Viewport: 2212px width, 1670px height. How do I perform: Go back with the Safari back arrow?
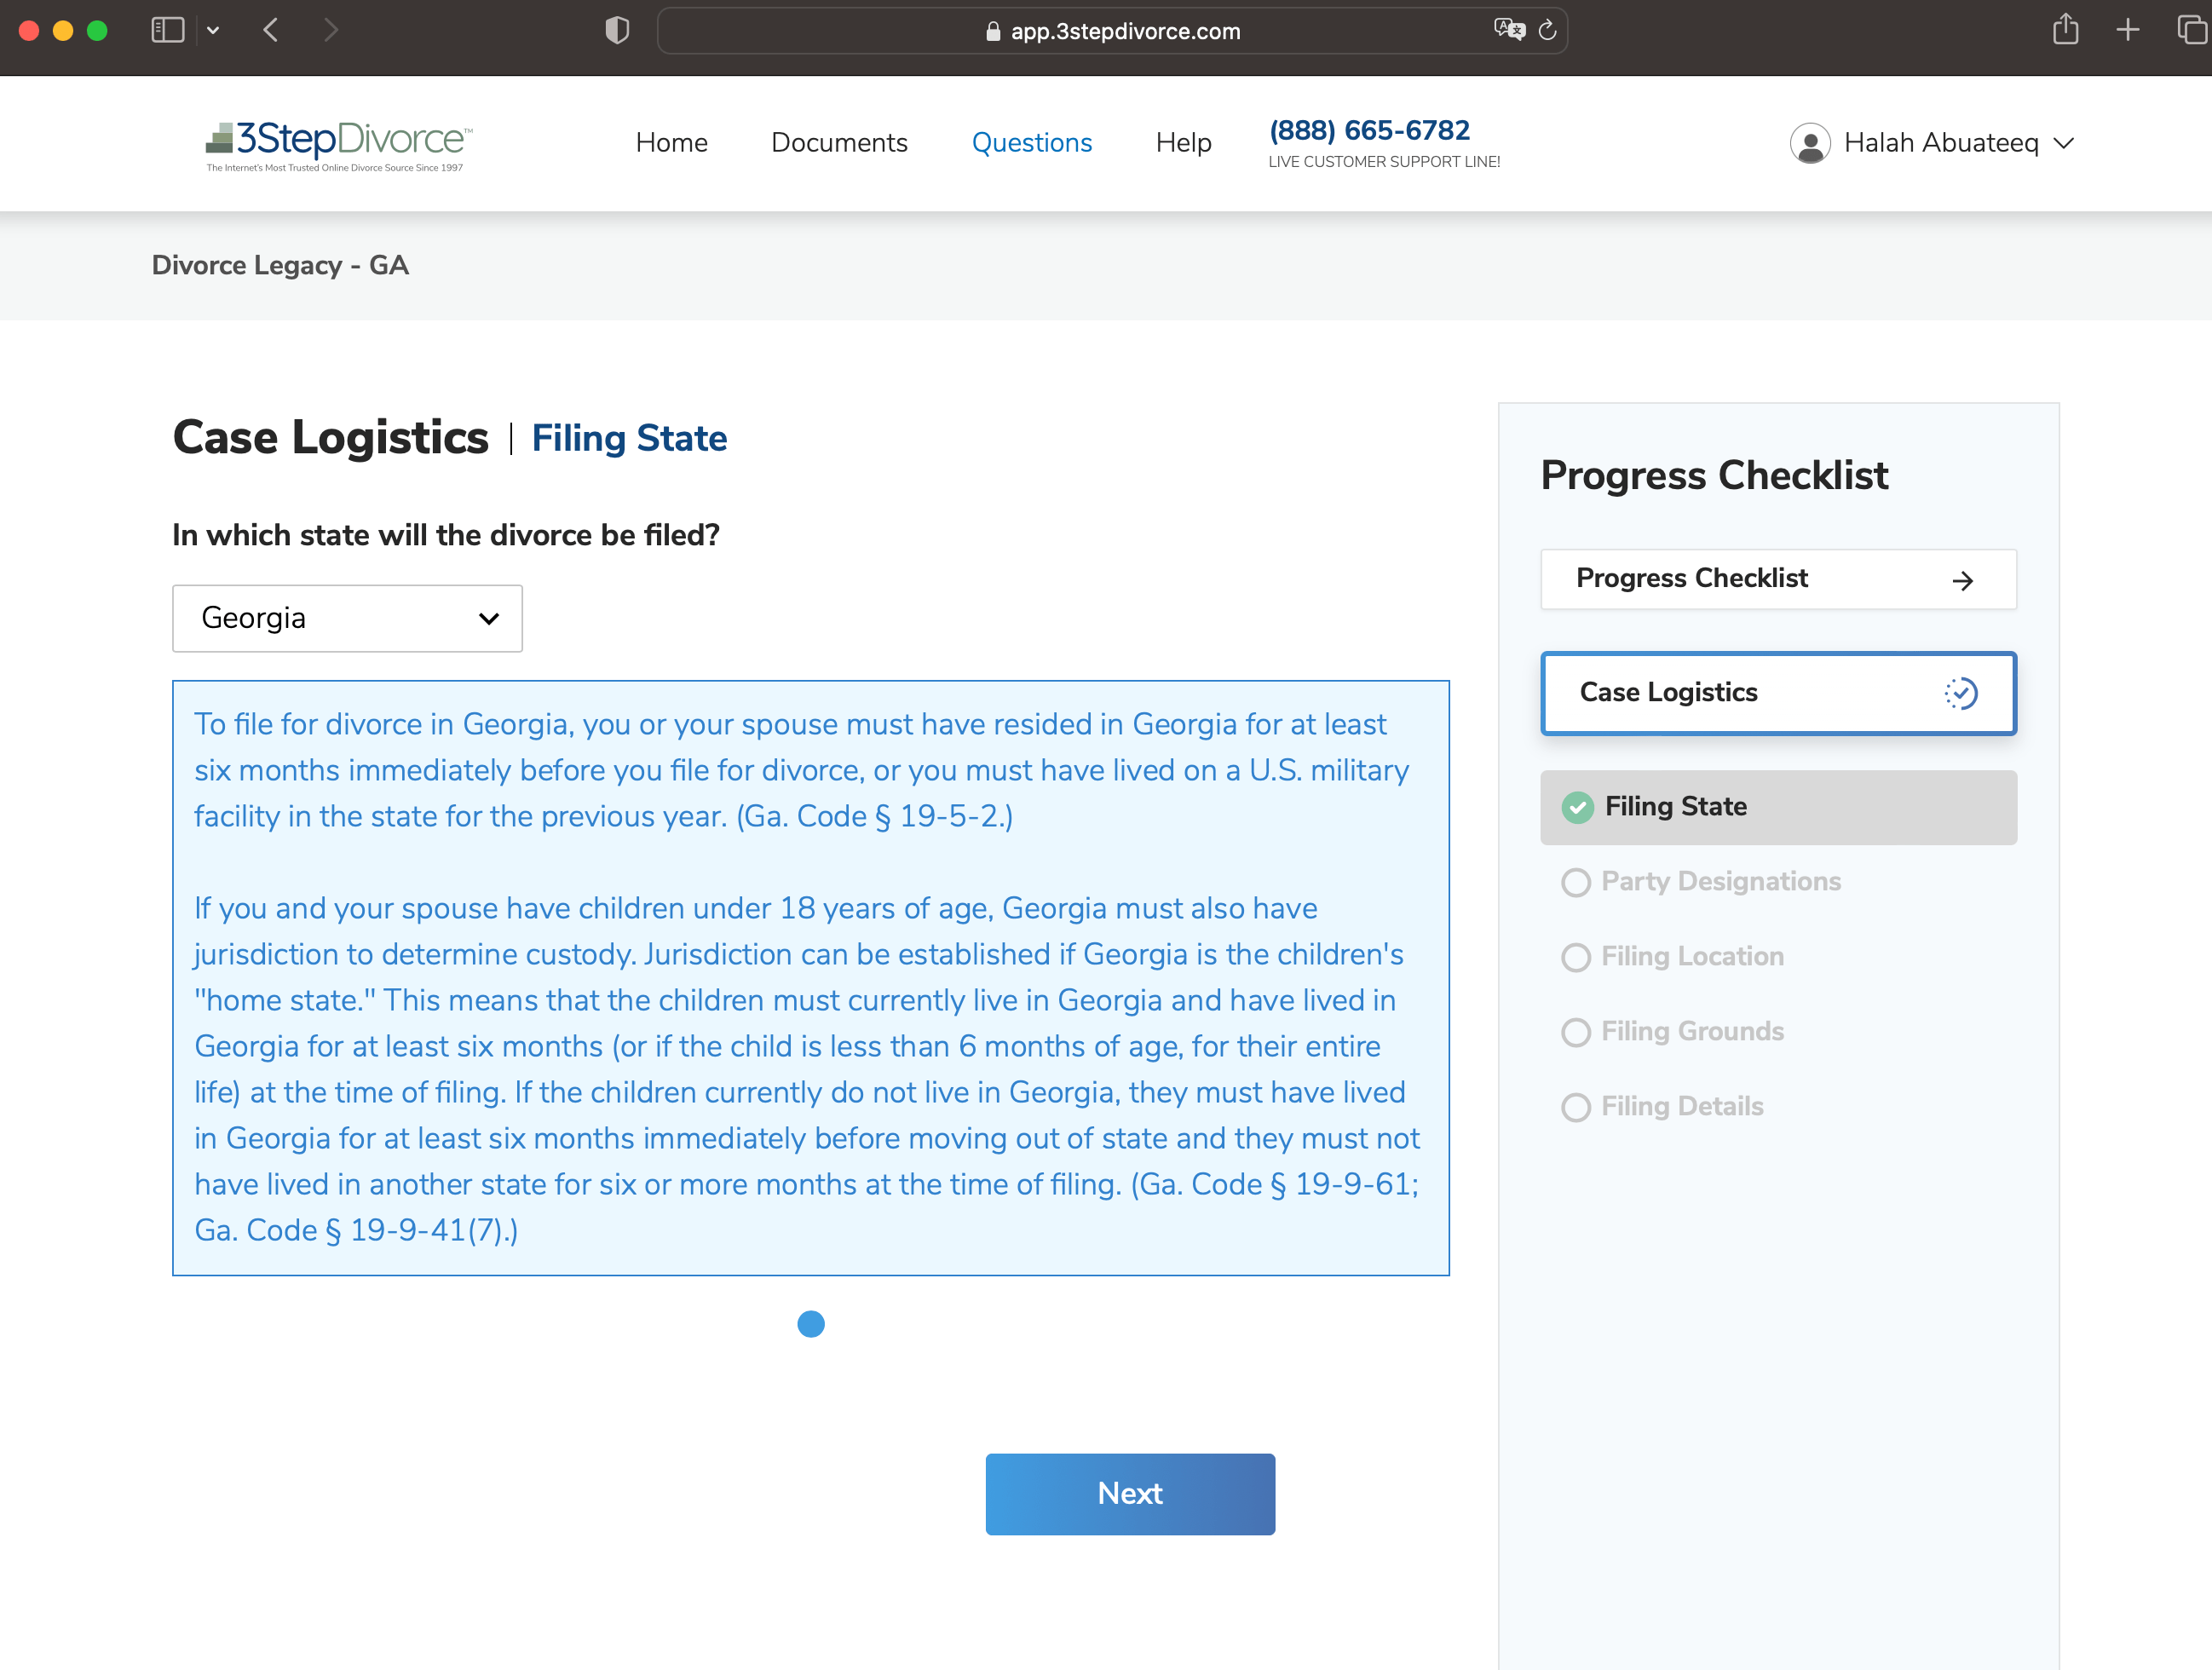coord(271,30)
